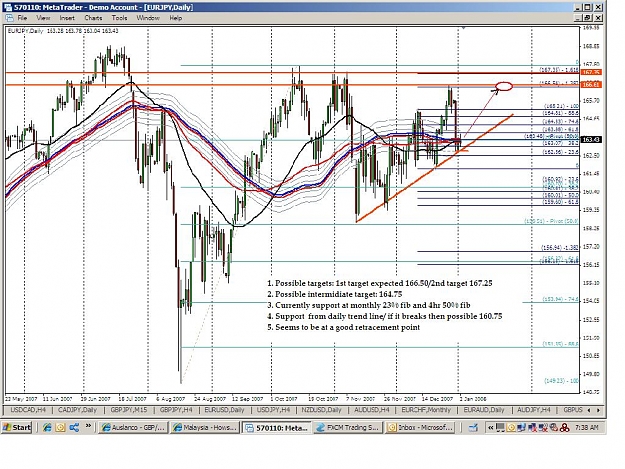625x469 pixels.
Task: Open the Inbox - Microsoft taskbar window
Action: click(x=420, y=428)
